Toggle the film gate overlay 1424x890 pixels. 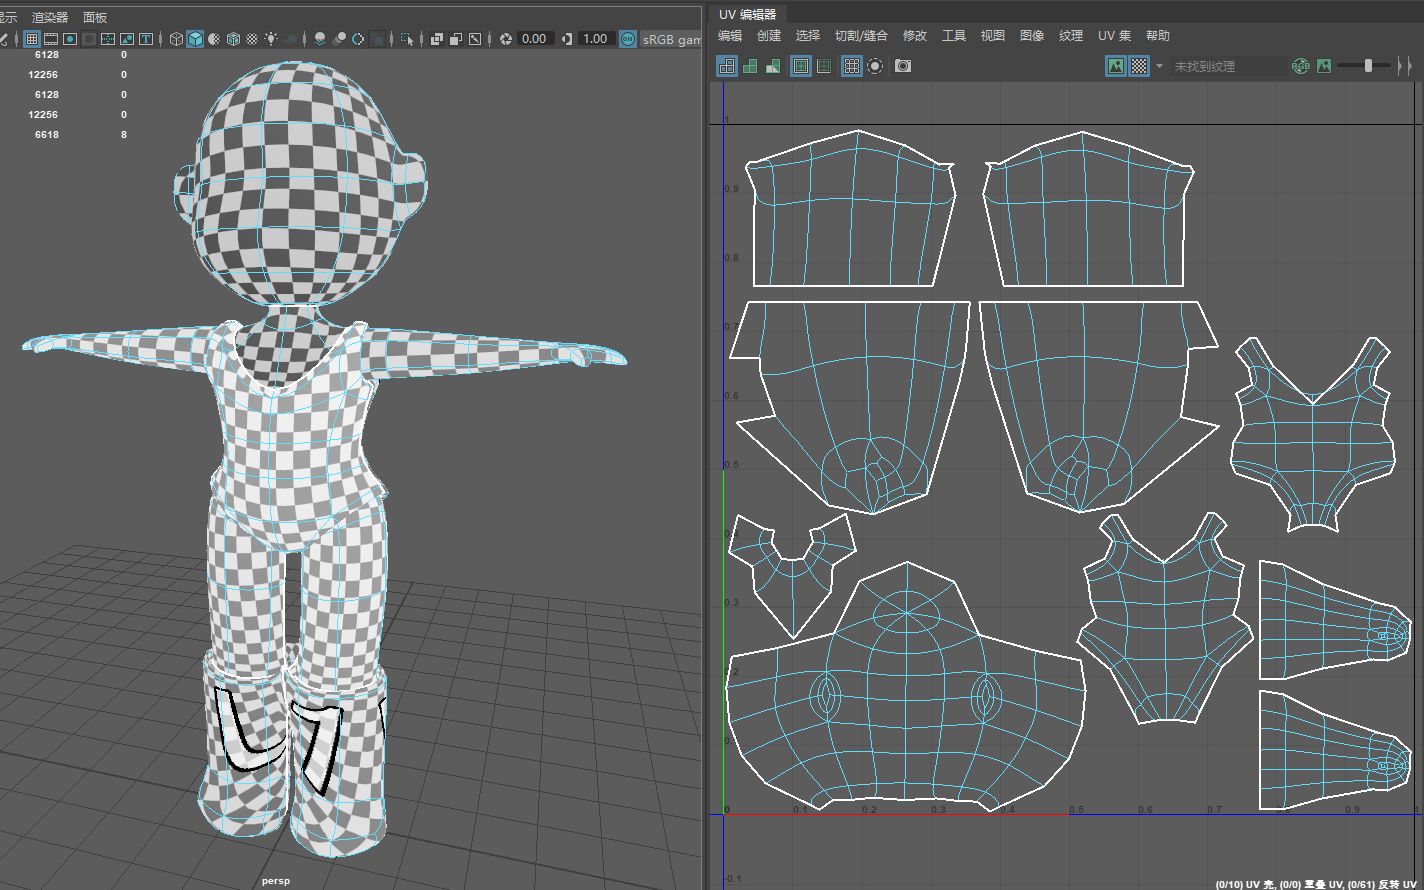[50, 39]
